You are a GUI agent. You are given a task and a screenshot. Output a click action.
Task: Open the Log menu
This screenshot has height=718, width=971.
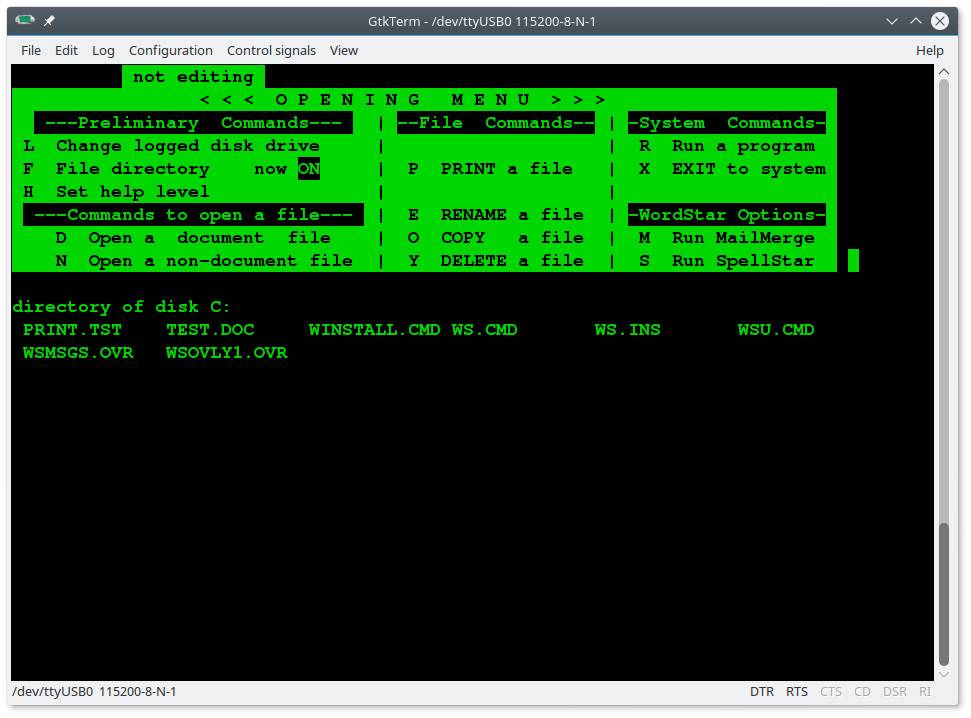click(x=103, y=51)
